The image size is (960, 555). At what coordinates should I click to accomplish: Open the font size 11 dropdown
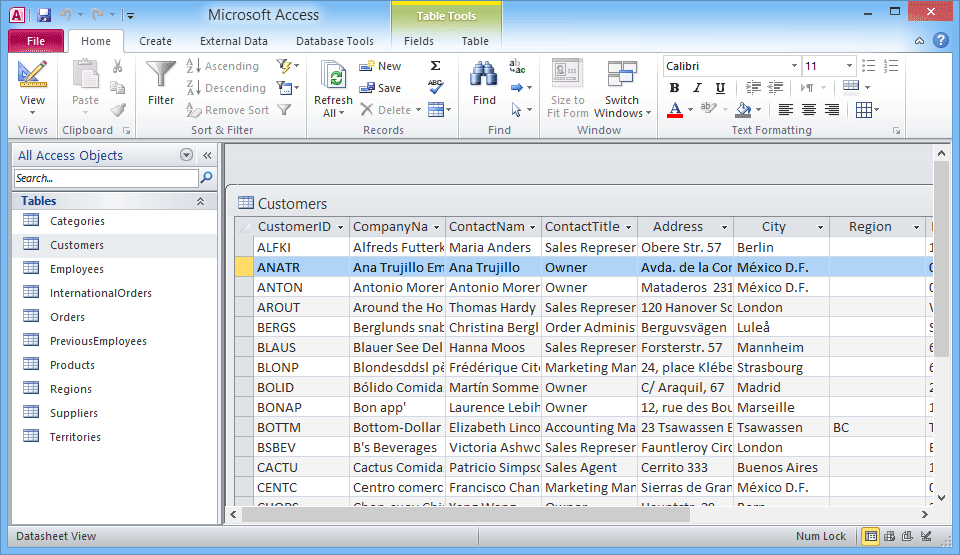(x=849, y=66)
